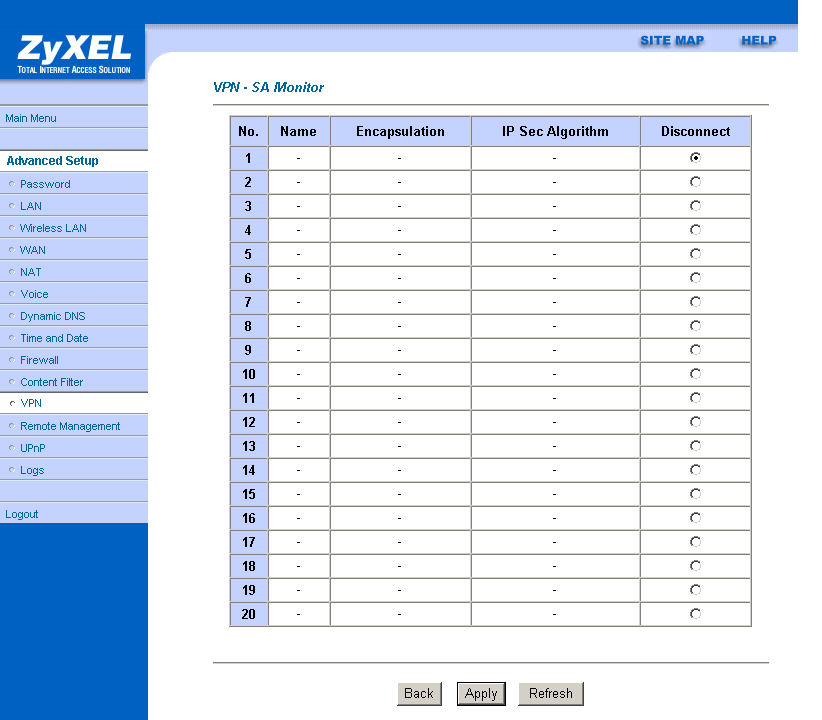Open Remote Management settings
The width and height of the screenshot is (822, 720).
pos(70,426)
